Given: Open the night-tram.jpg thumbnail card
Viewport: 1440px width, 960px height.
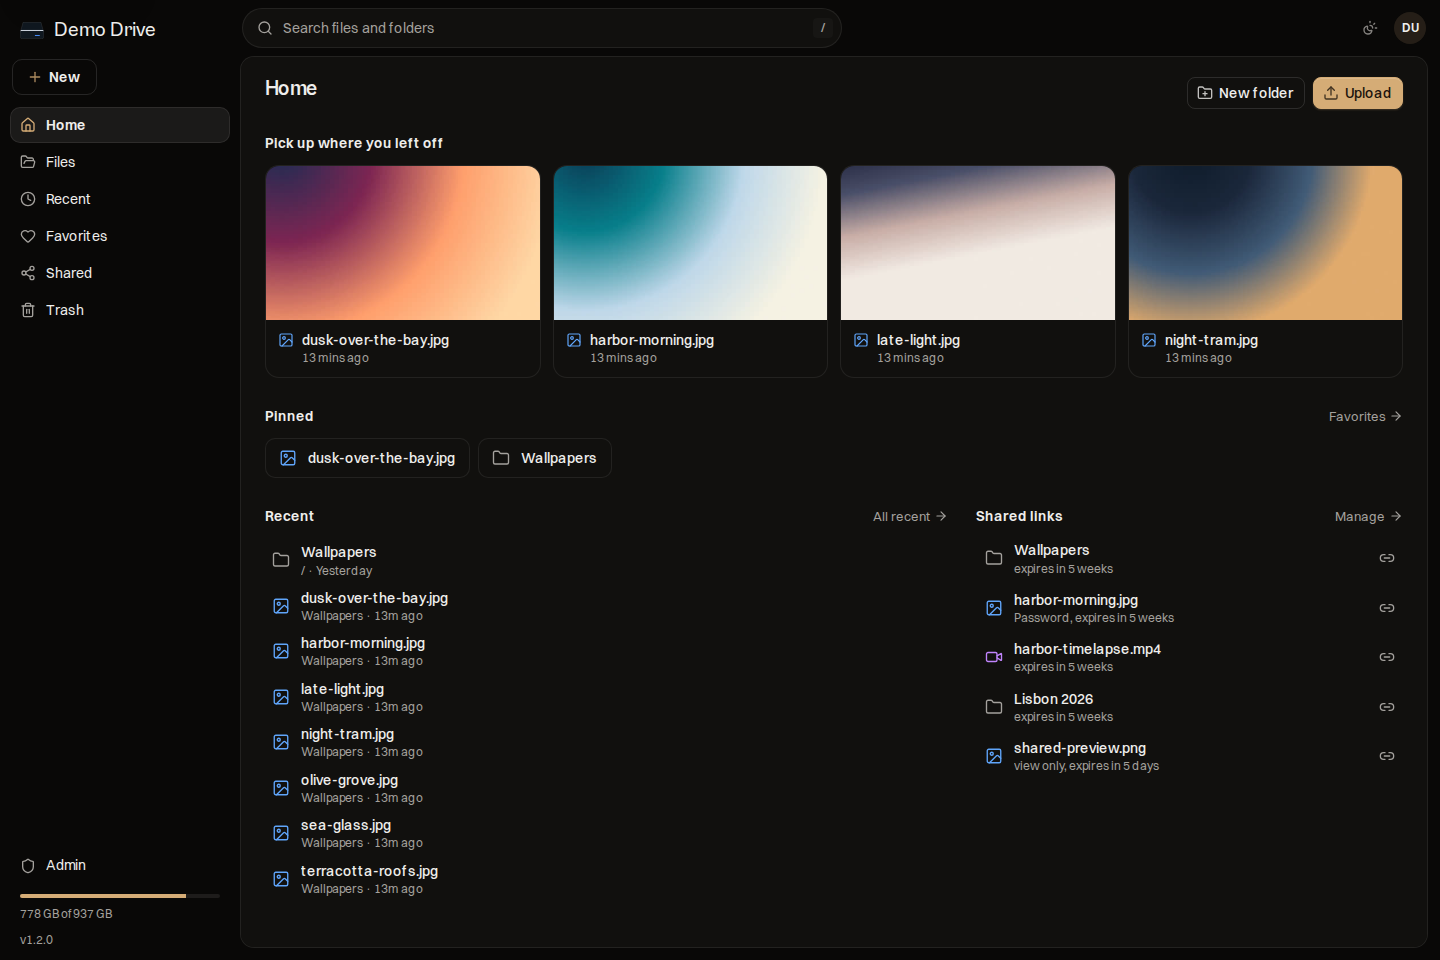Looking at the screenshot, I should tap(1265, 271).
